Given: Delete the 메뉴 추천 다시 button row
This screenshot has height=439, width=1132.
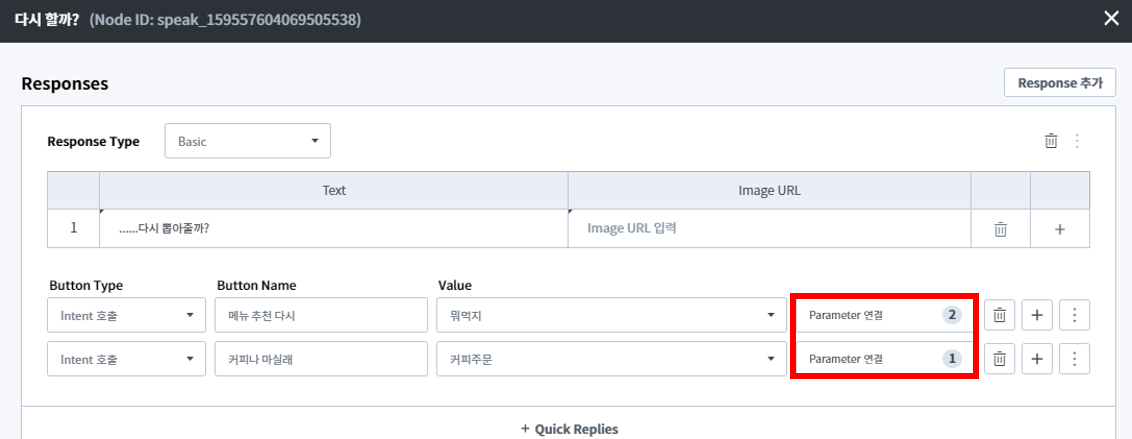Looking at the screenshot, I should click(x=1000, y=315).
